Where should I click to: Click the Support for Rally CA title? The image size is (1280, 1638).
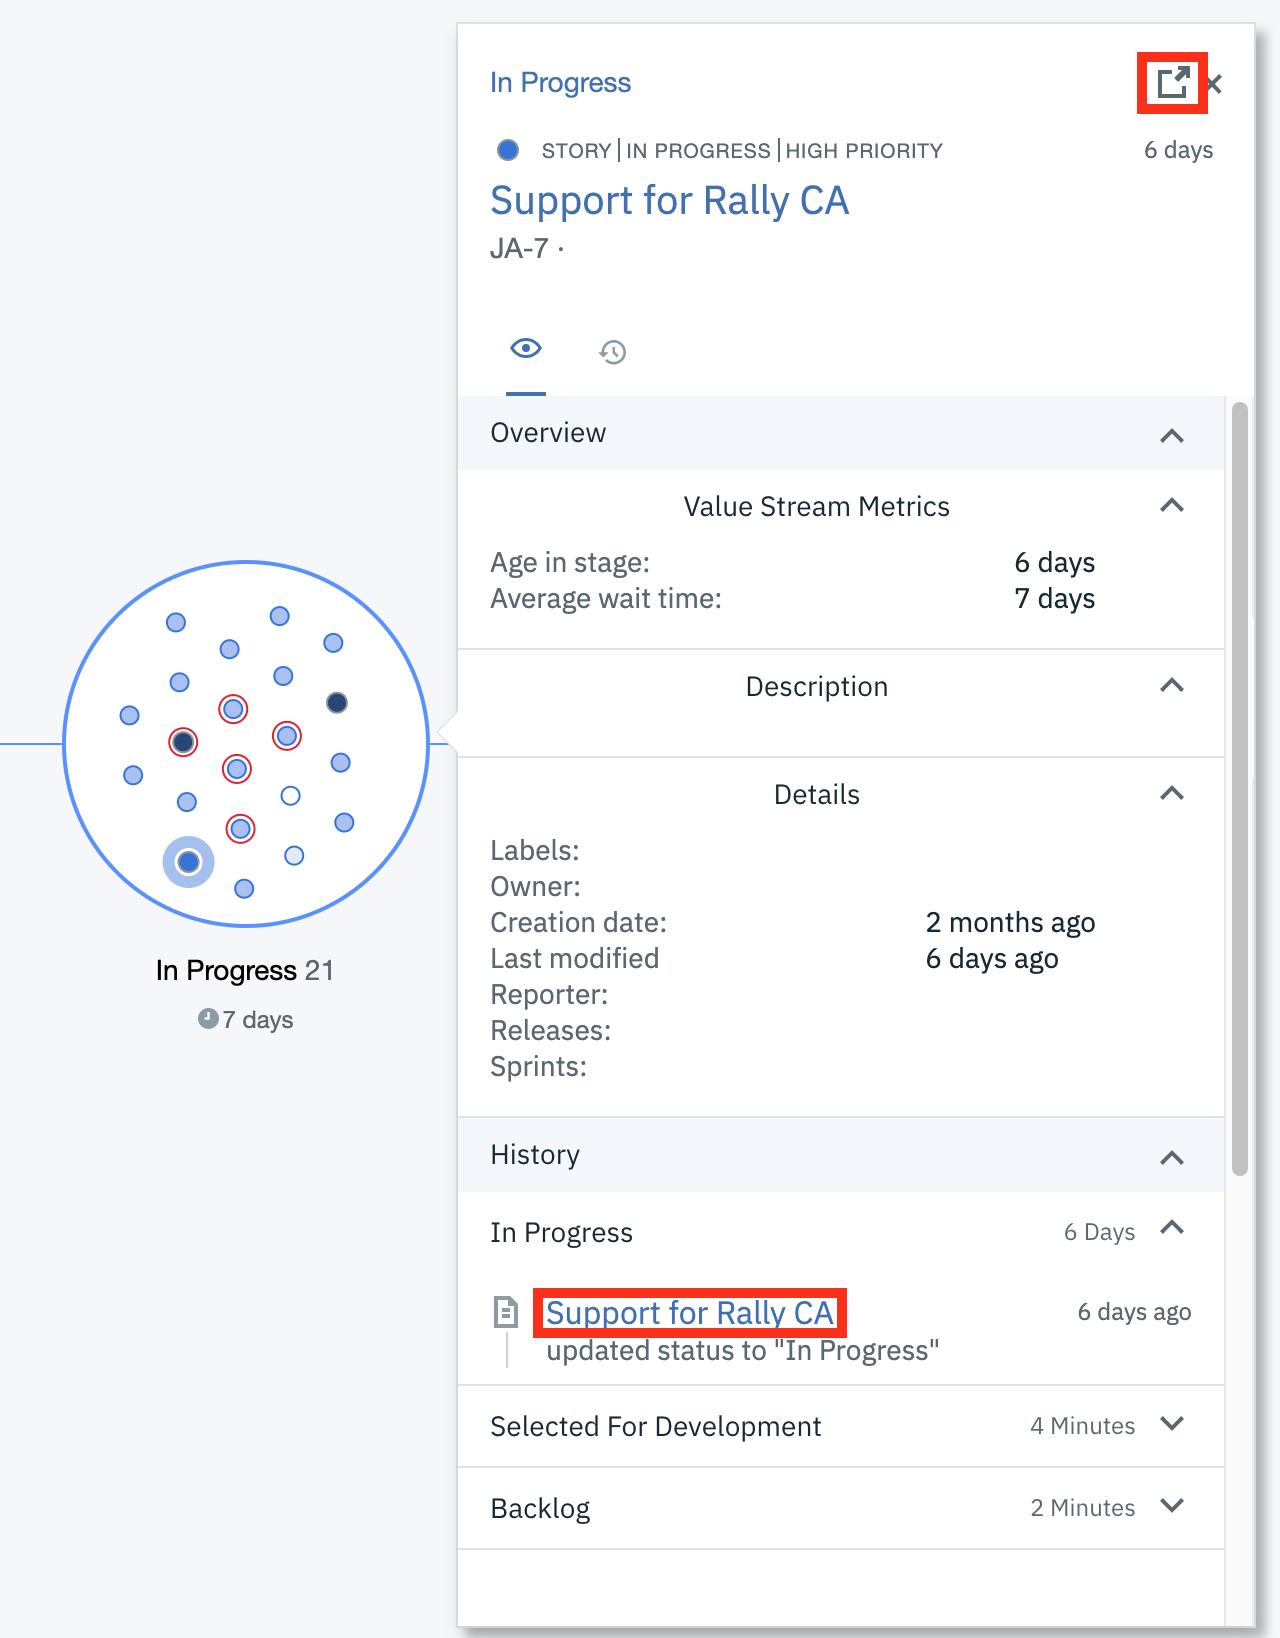(669, 201)
